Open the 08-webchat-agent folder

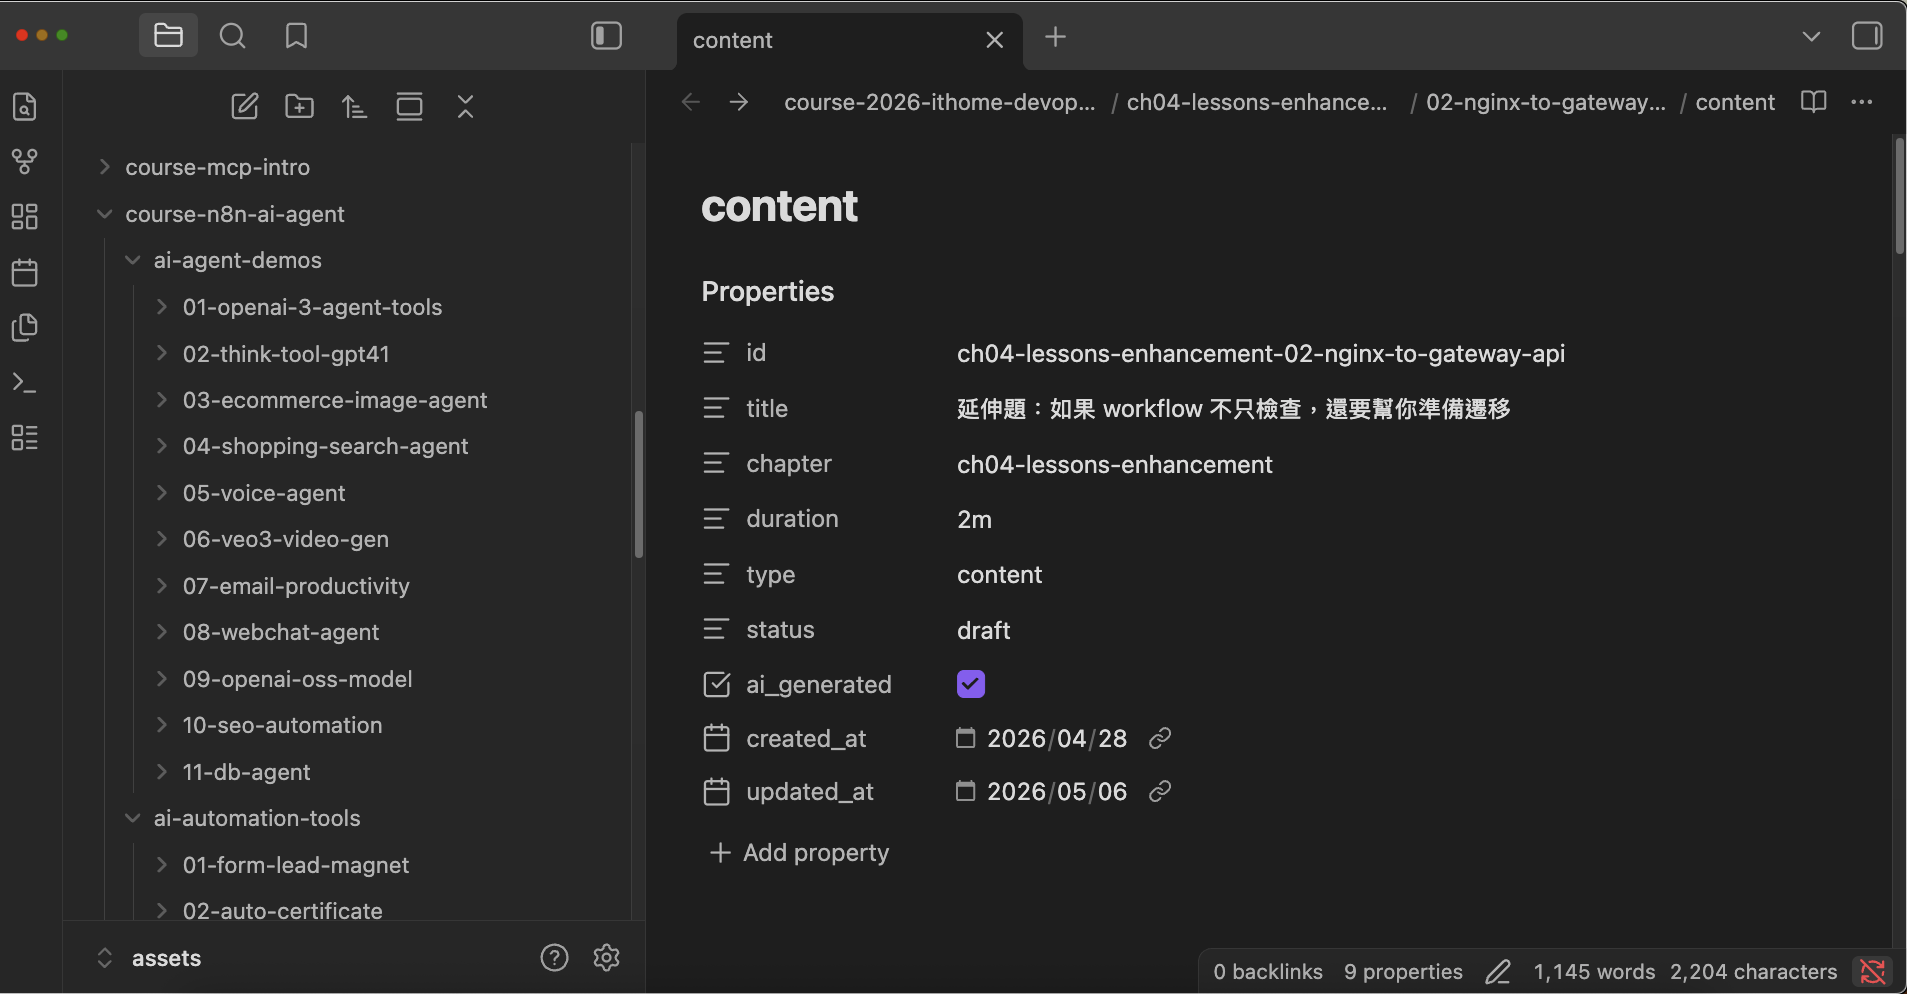click(x=280, y=632)
